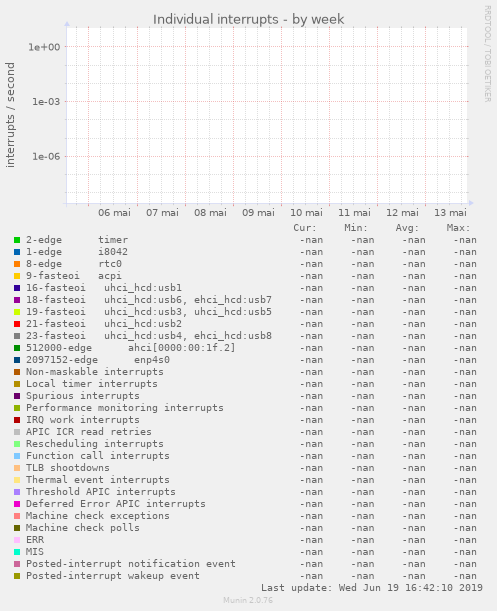497x611 pixels.
Task: Click the '09 mai' x-axis date label
Action: 258,213
